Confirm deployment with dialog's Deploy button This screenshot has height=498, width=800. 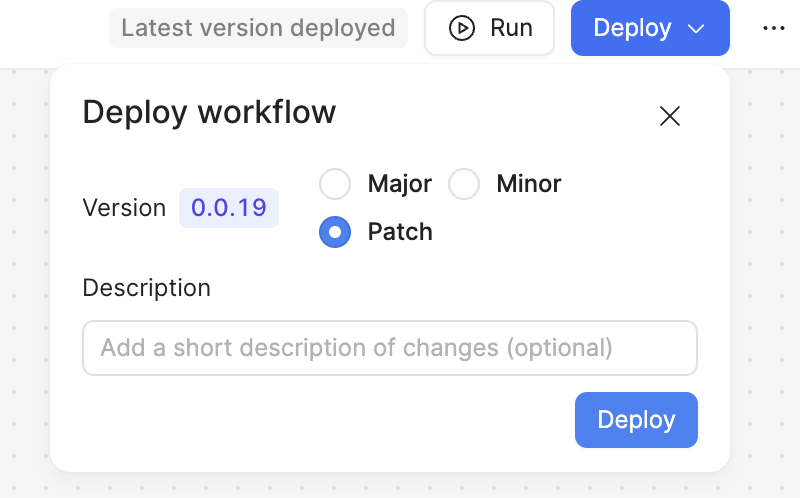(x=636, y=420)
